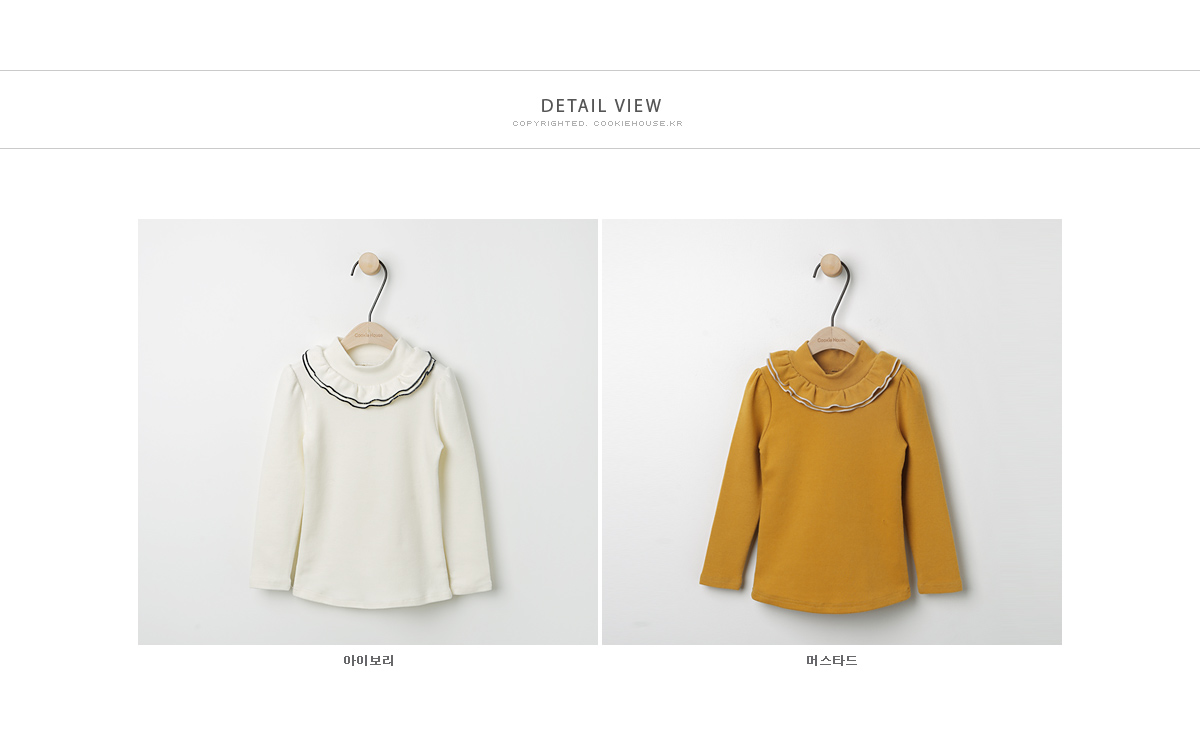
Task: Click the metal hanger hook above ivory top
Action: (370, 290)
